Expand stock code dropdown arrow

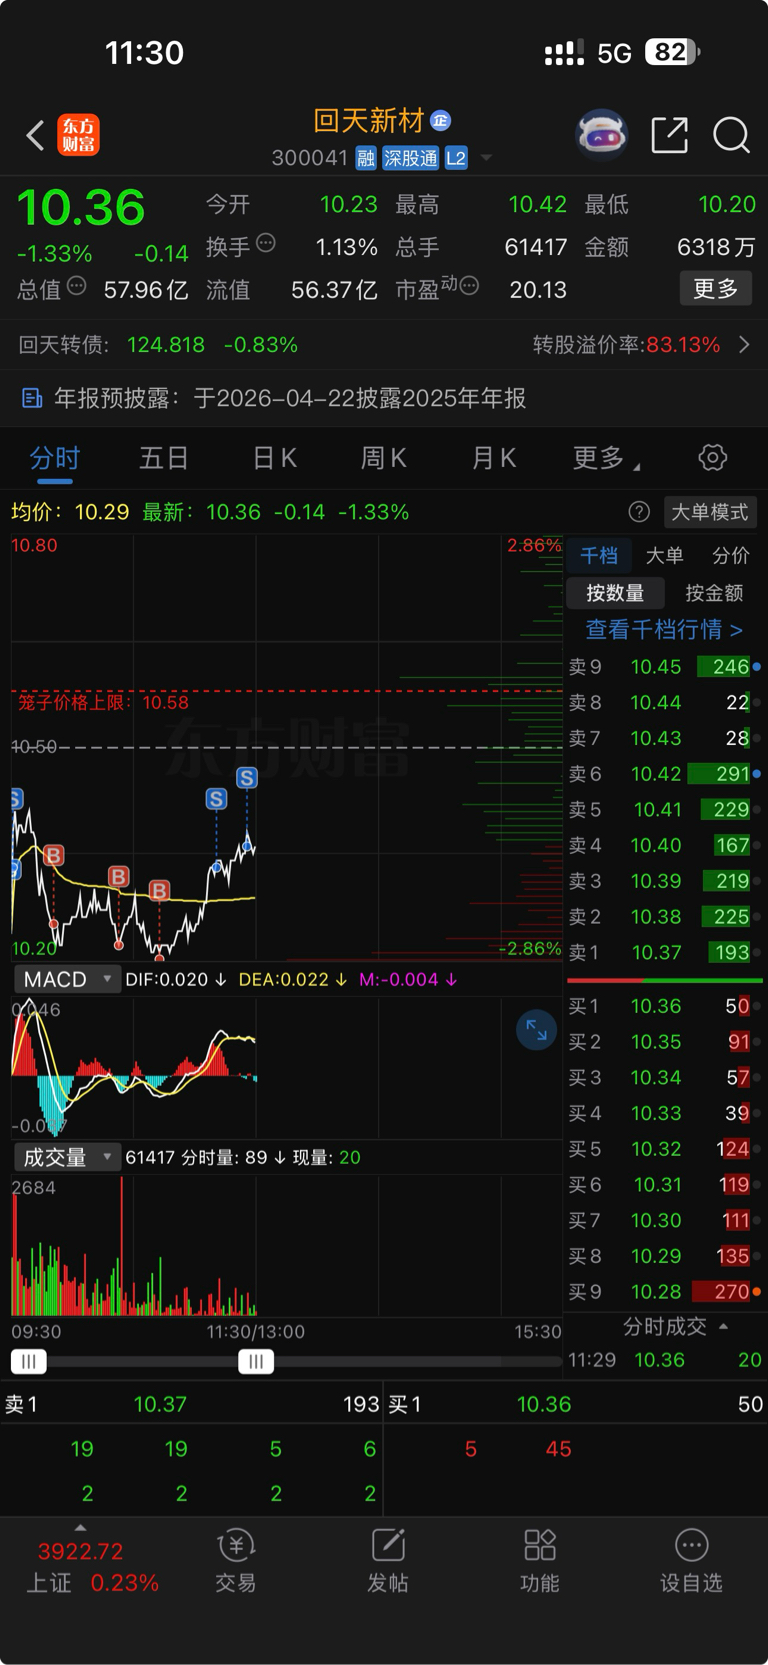click(x=486, y=158)
